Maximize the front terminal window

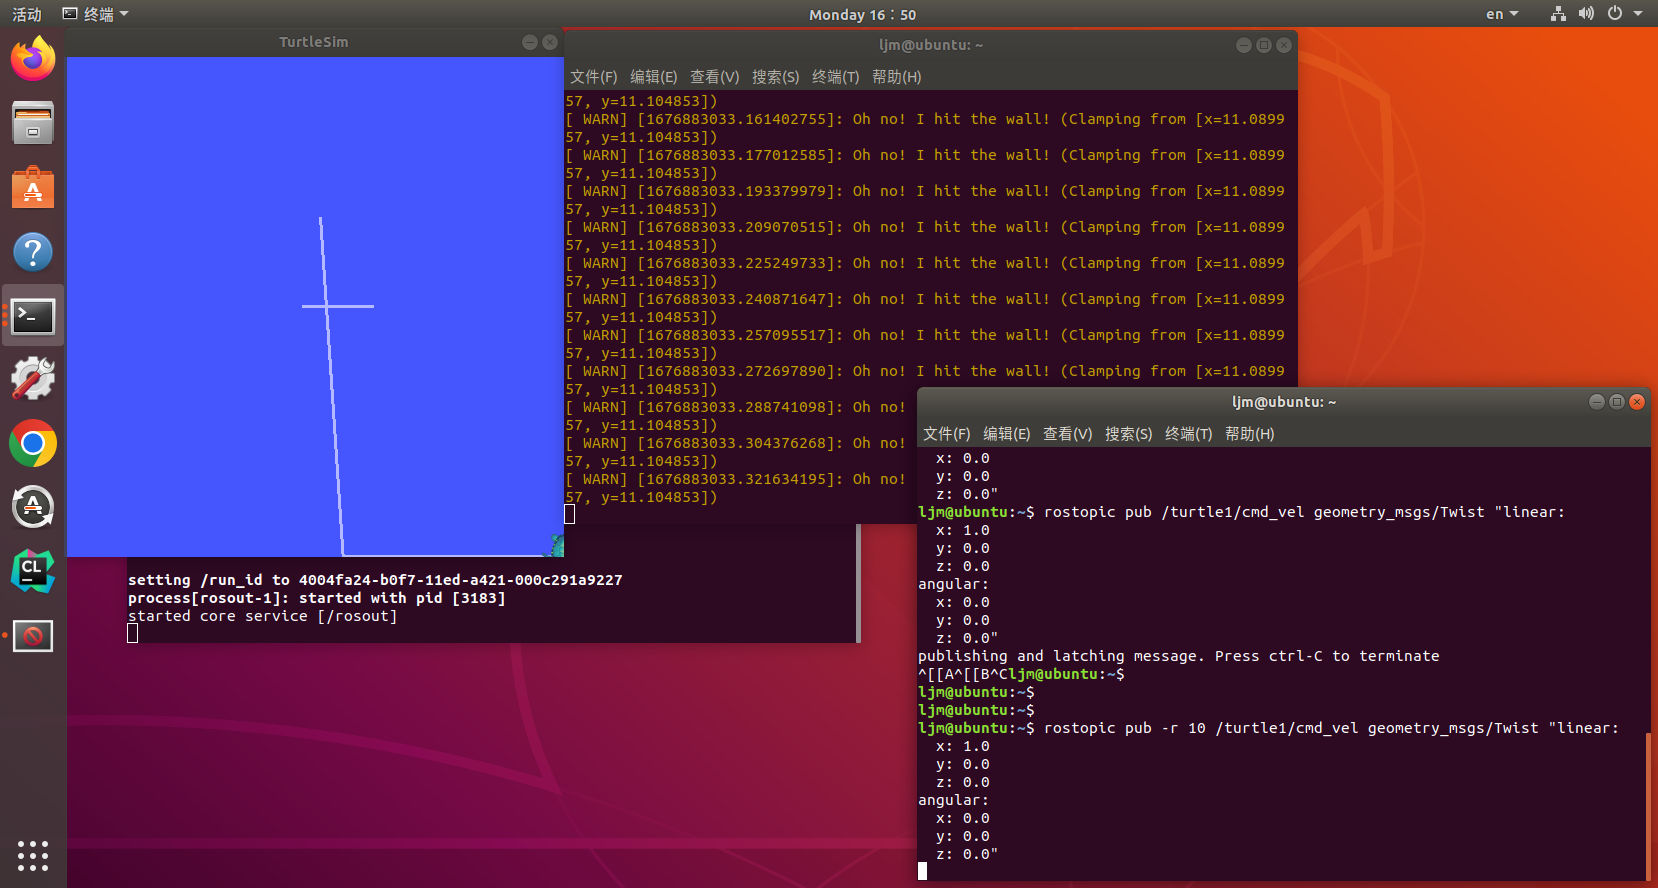coord(1617,402)
